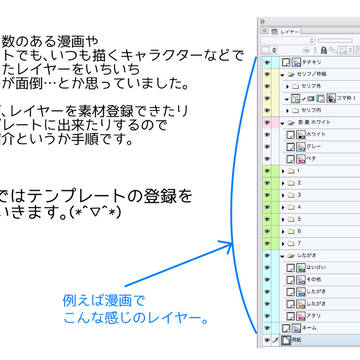Select the folder row named セリフ/枠線

[312, 74]
